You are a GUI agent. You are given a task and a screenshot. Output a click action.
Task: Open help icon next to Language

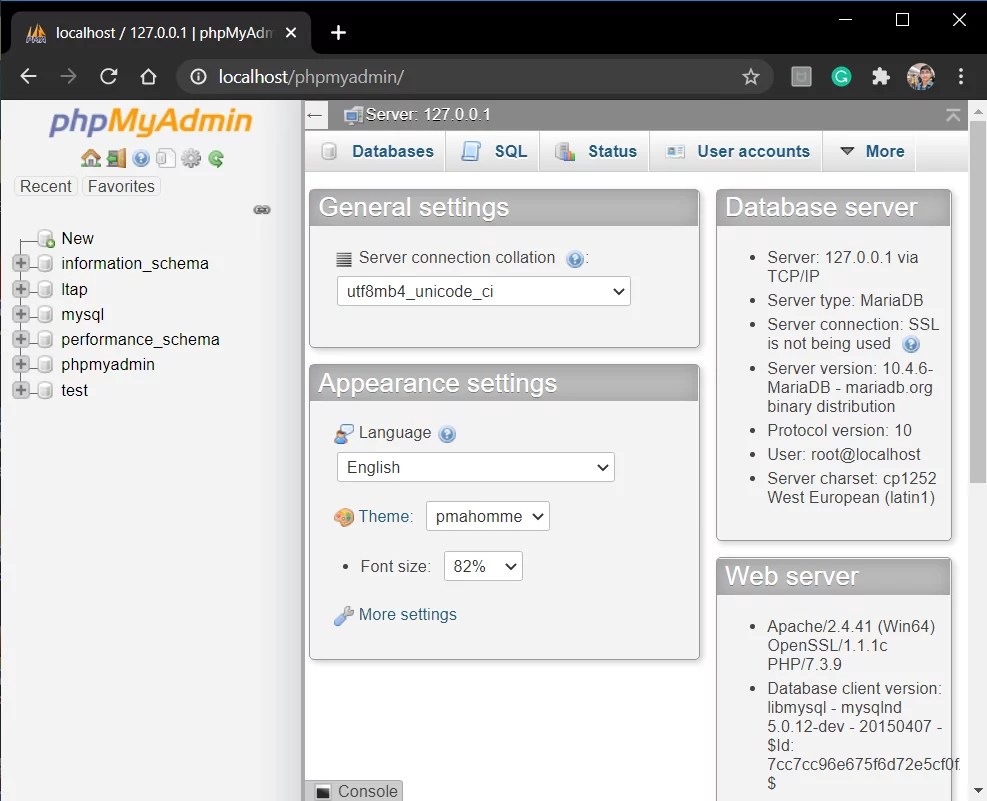click(447, 433)
